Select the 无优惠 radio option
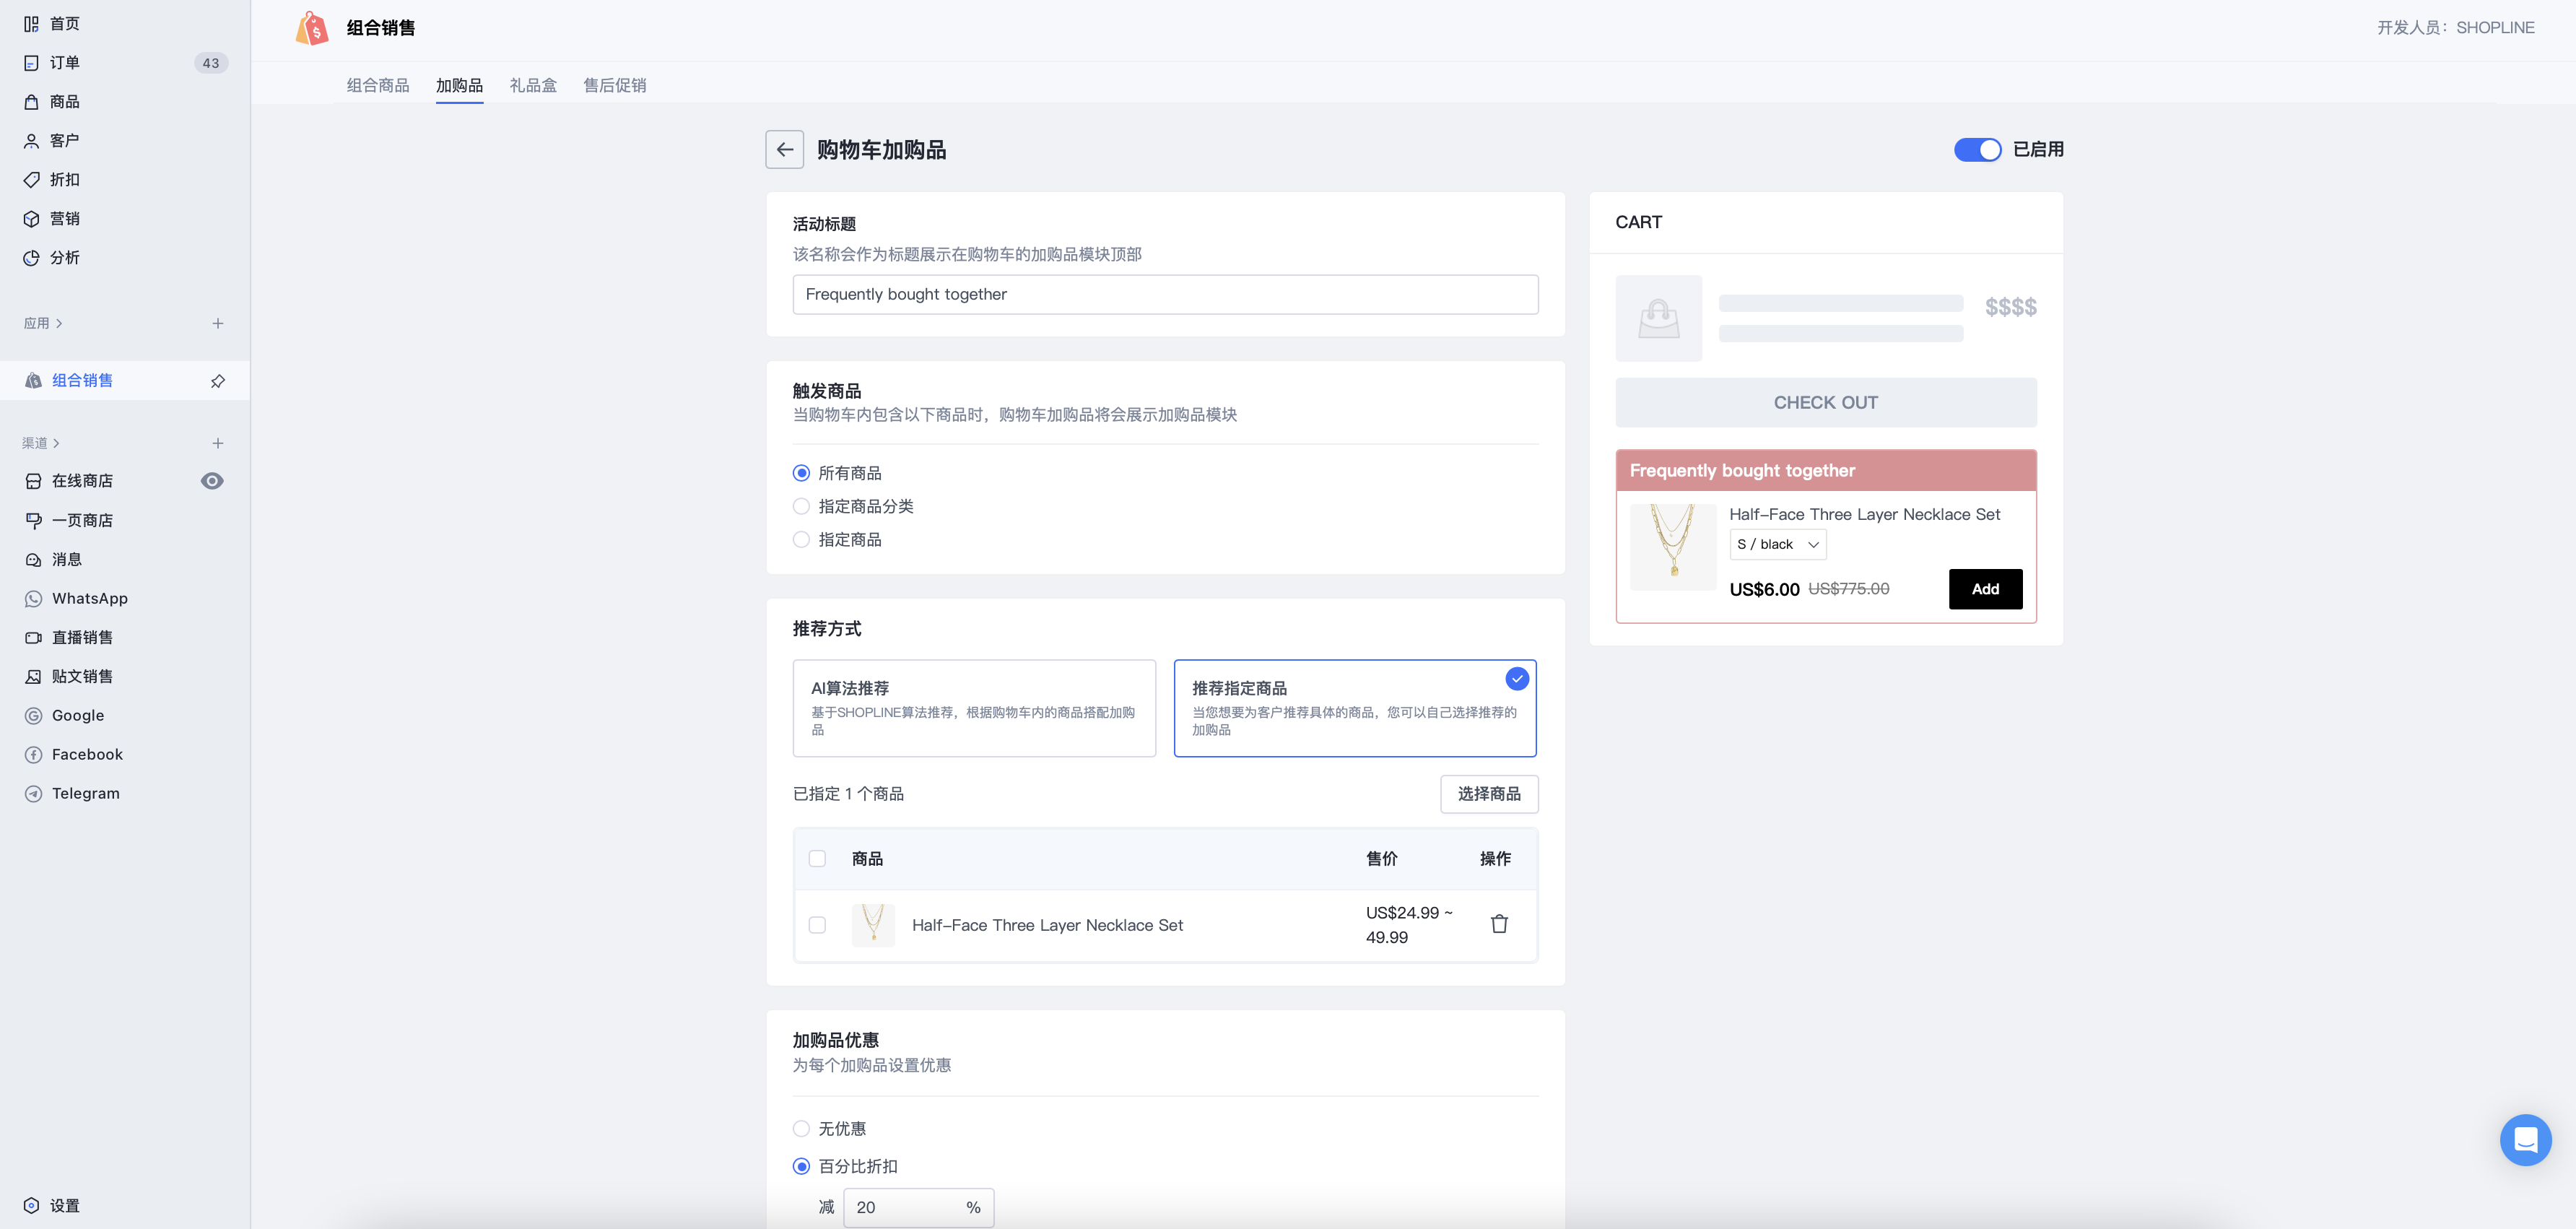This screenshot has height=1229, width=2576. [x=801, y=1128]
